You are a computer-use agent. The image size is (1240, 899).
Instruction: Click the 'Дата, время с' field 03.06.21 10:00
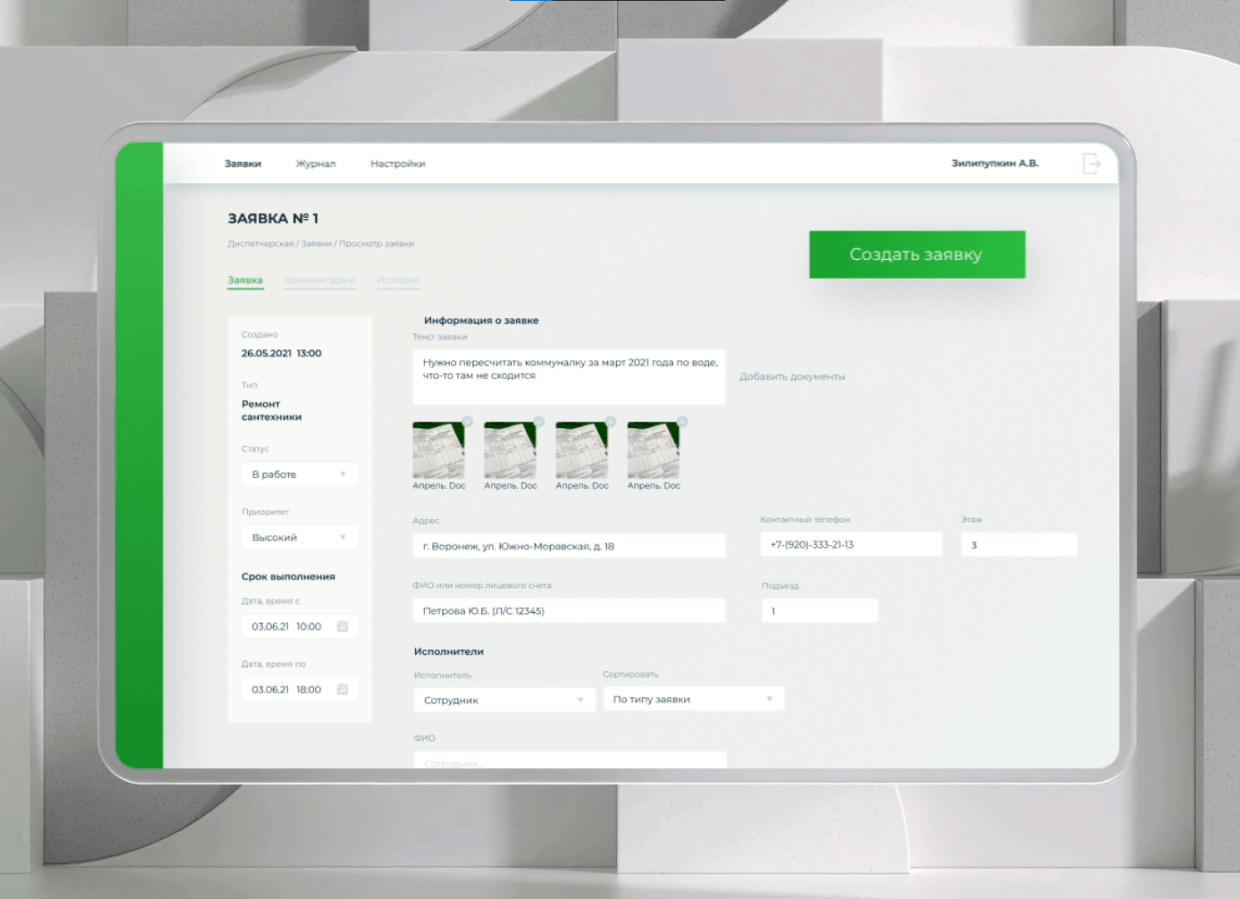tap(299, 627)
